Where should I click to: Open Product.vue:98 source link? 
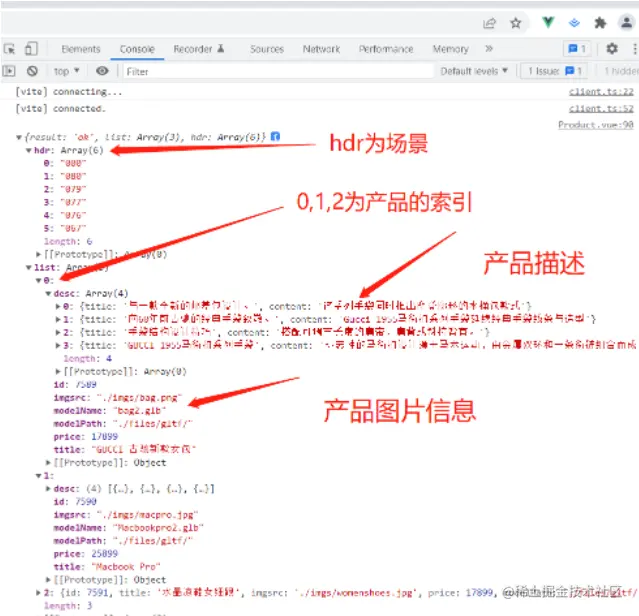pos(596,125)
